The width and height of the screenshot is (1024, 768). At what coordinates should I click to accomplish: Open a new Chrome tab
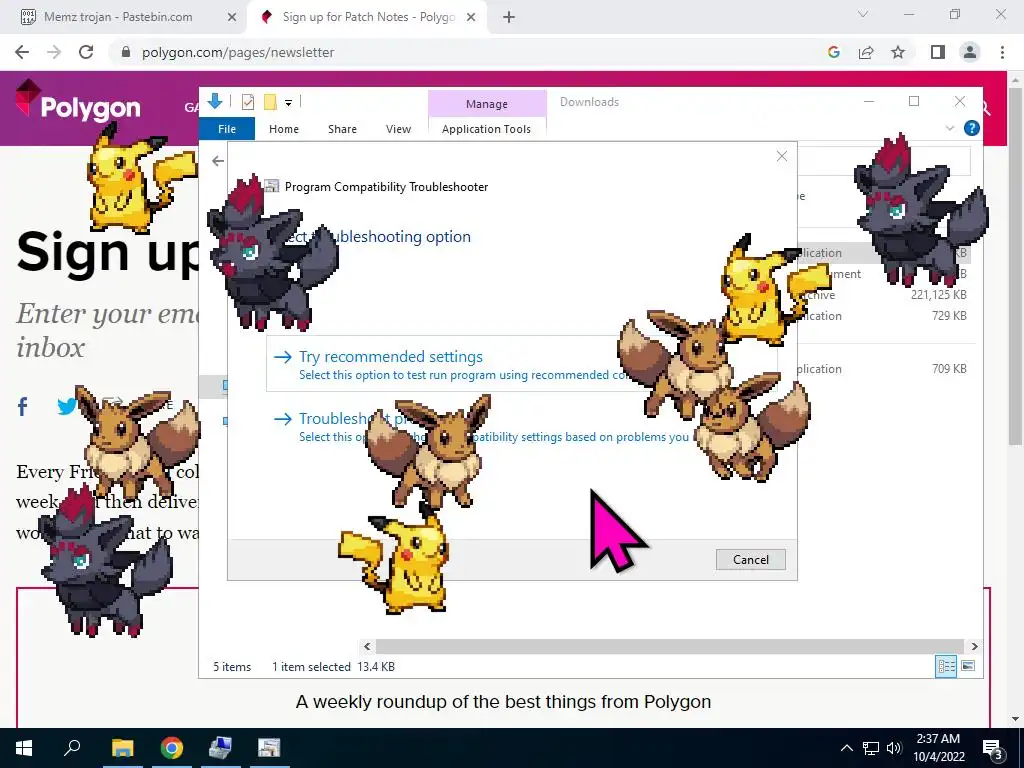509,18
